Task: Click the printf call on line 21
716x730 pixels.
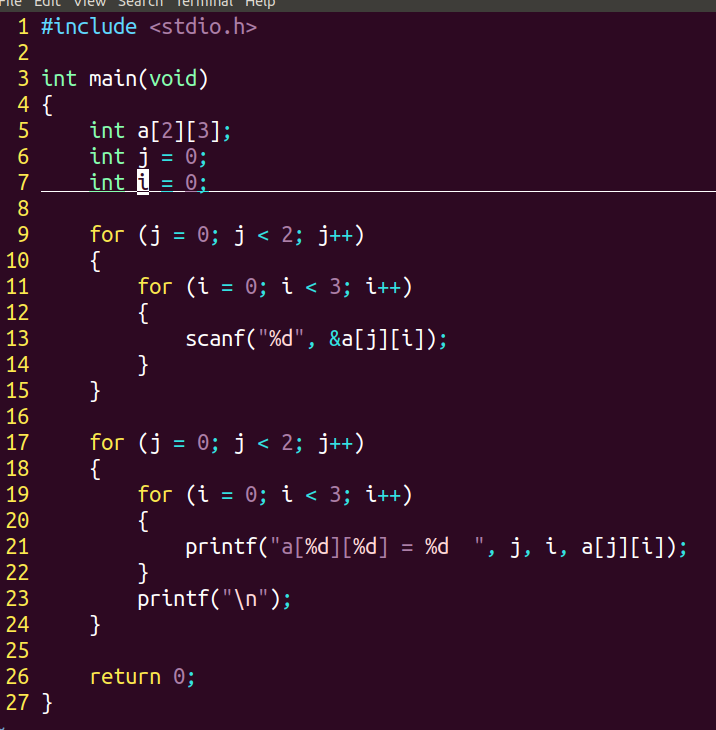Action: 436,547
